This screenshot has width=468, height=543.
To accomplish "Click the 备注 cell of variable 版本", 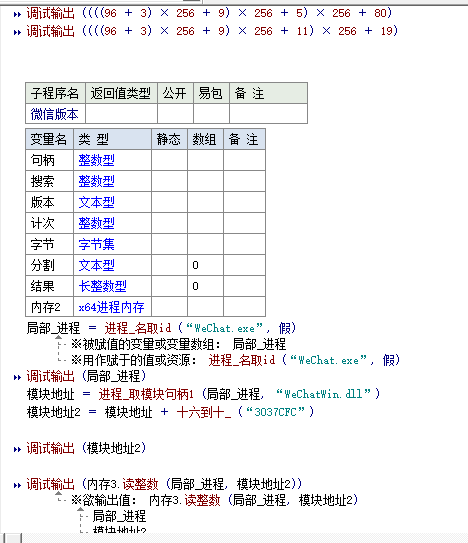I will pyautogui.click(x=245, y=202).
